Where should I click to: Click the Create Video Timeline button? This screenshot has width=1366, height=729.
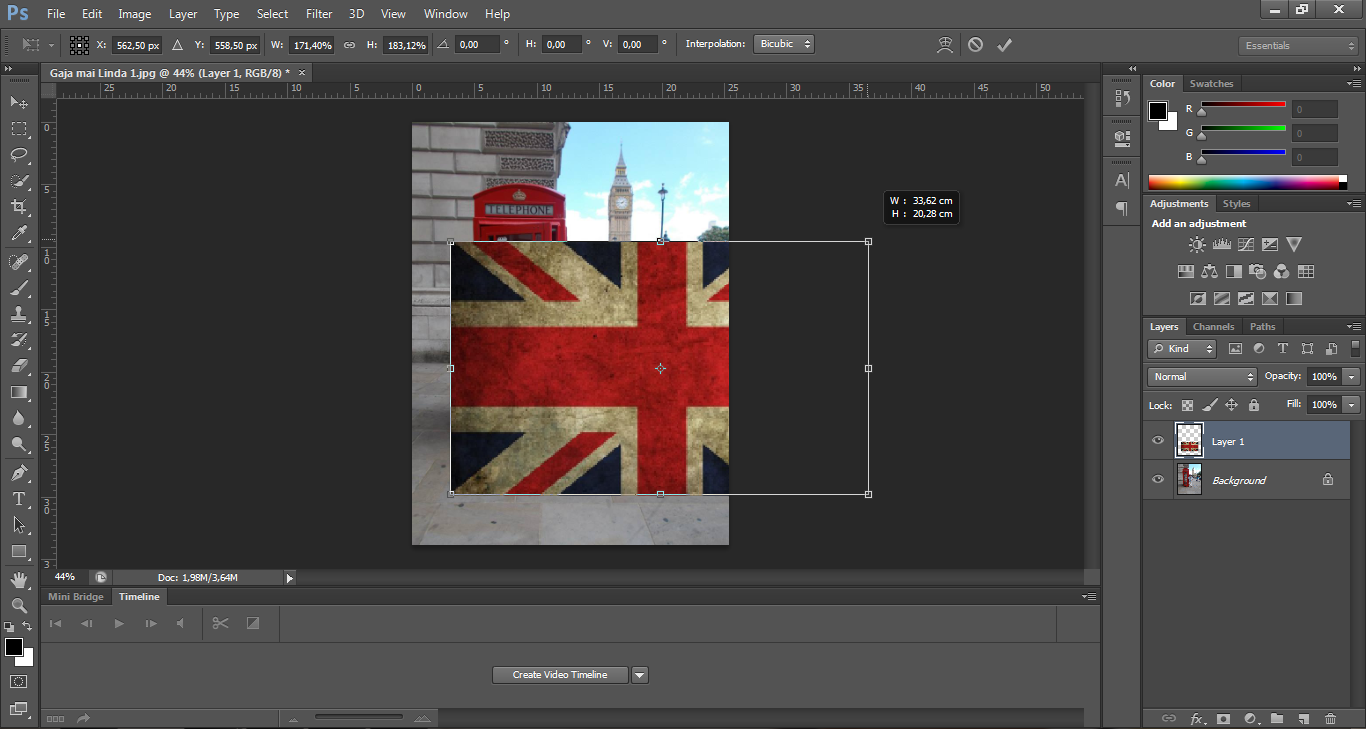pyautogui.click(x=560, y=675)
